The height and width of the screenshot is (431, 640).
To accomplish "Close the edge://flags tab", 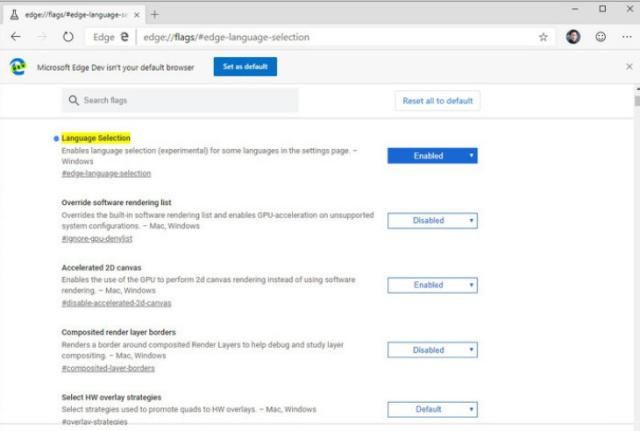I will (x=136, y=13).
